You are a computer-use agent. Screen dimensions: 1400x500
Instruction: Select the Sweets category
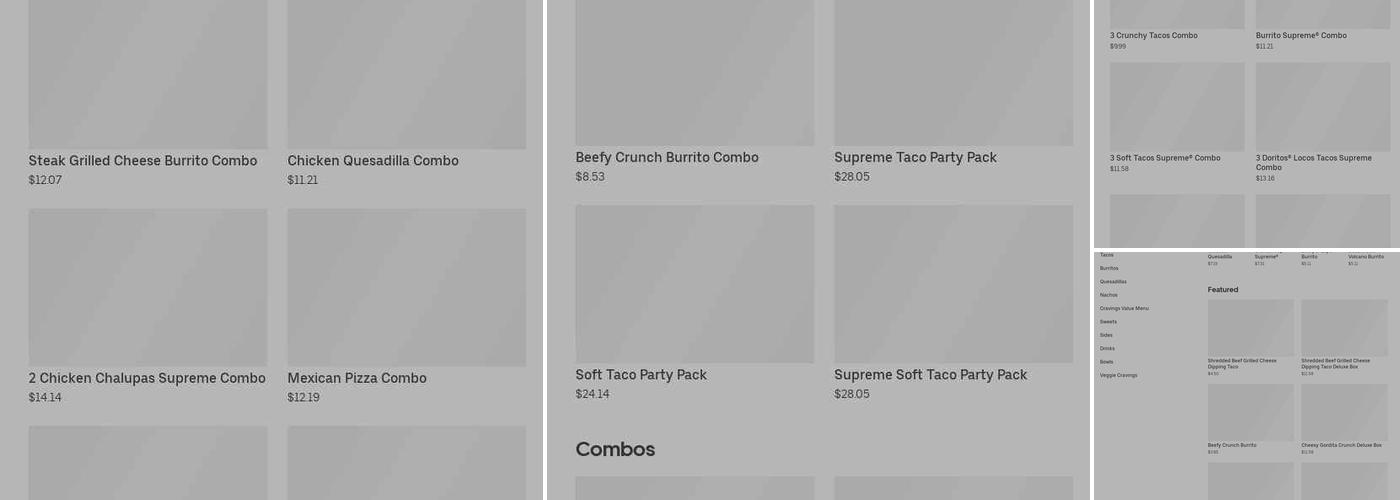1108,322
